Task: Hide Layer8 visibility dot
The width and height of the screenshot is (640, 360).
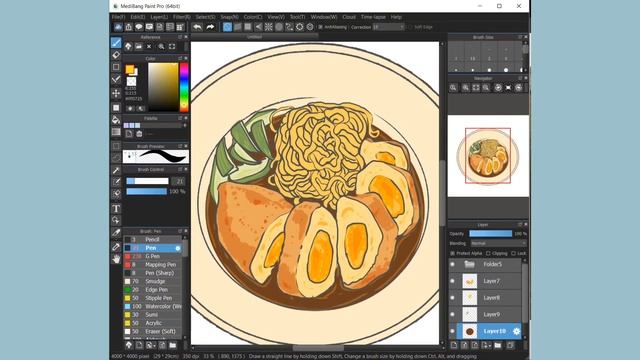Action: click(x=452, y=298)
